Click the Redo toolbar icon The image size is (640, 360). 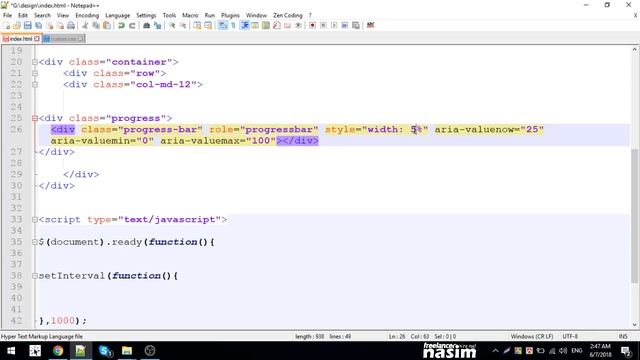tap(132, 25)
